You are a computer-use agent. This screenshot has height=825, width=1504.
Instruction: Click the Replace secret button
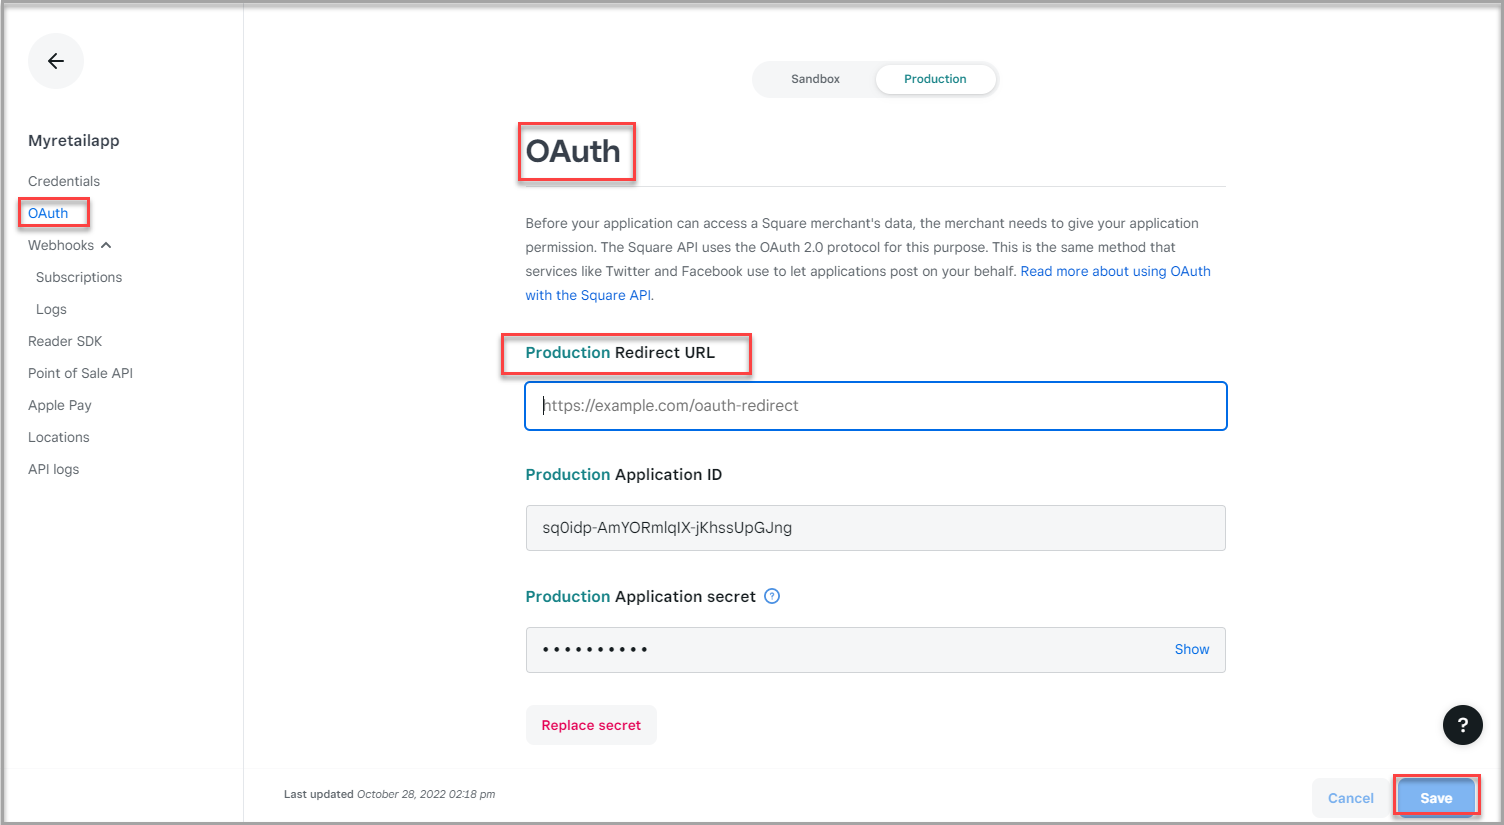pyautogui.click(x=591, y=725)
